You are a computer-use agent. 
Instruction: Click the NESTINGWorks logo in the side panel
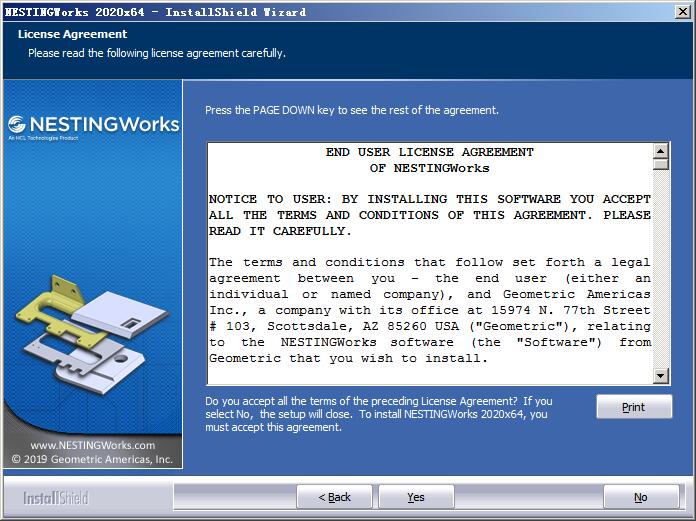coord(94,126)
